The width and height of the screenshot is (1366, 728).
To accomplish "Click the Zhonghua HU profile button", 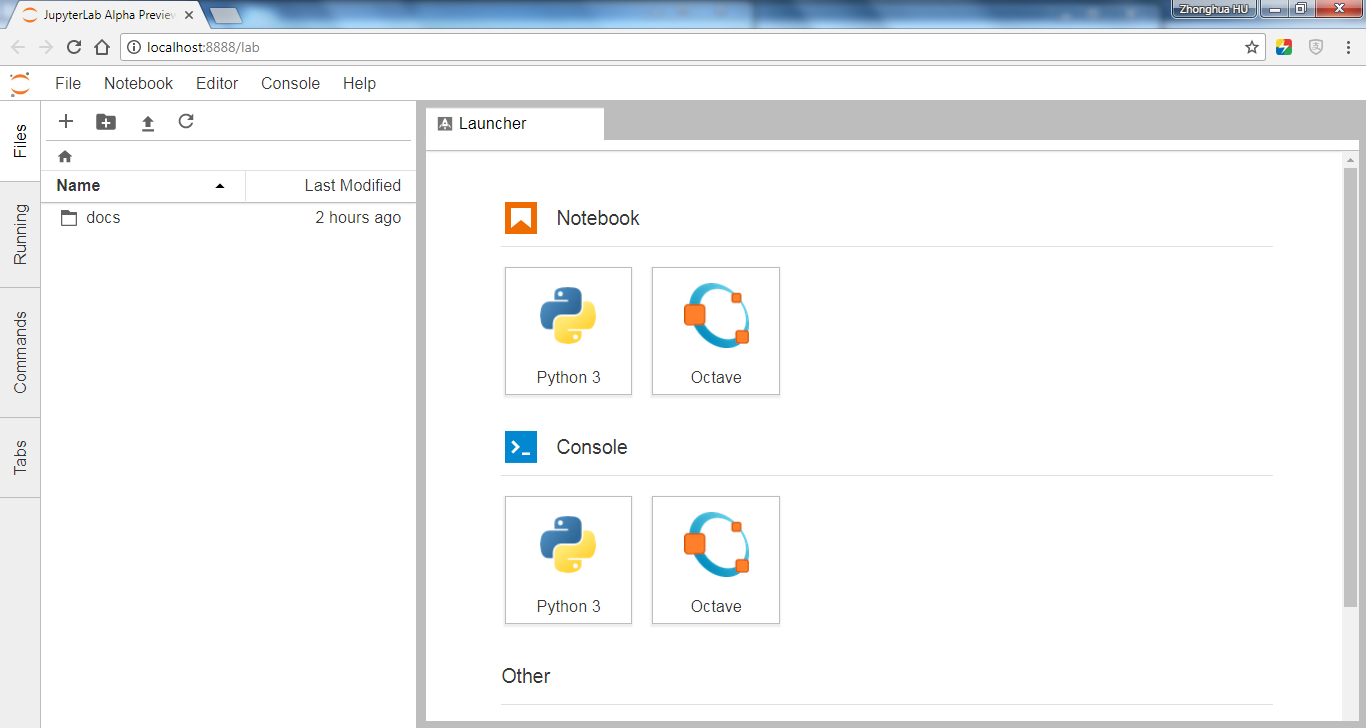I will pyautogui.click(x=1212, y=8).
